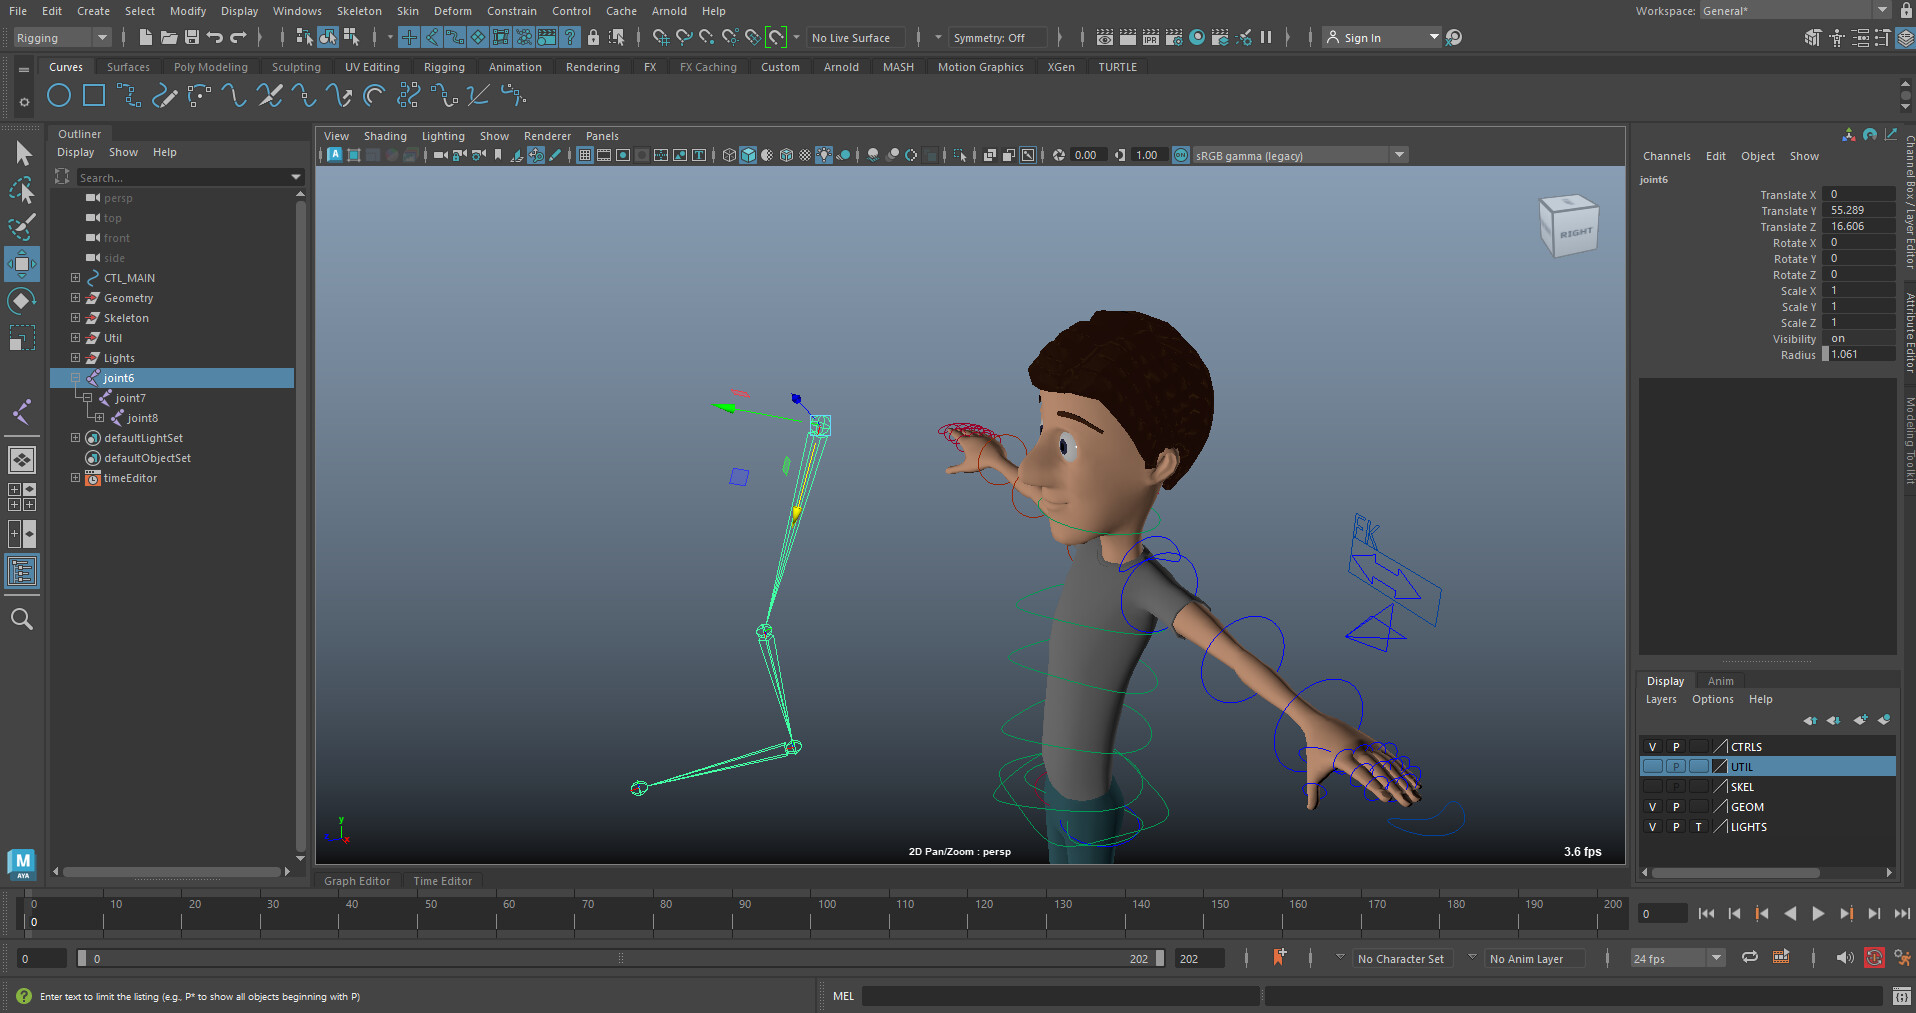1916x1013 pixels.
Task: Open the Graph Editor panel
Action: [356, 881]
